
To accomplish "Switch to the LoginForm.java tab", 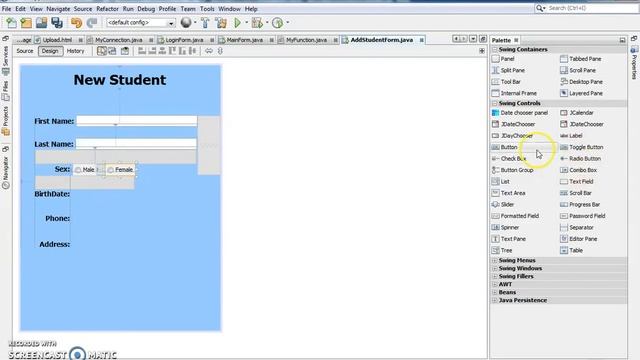I will tap(184, 40).
